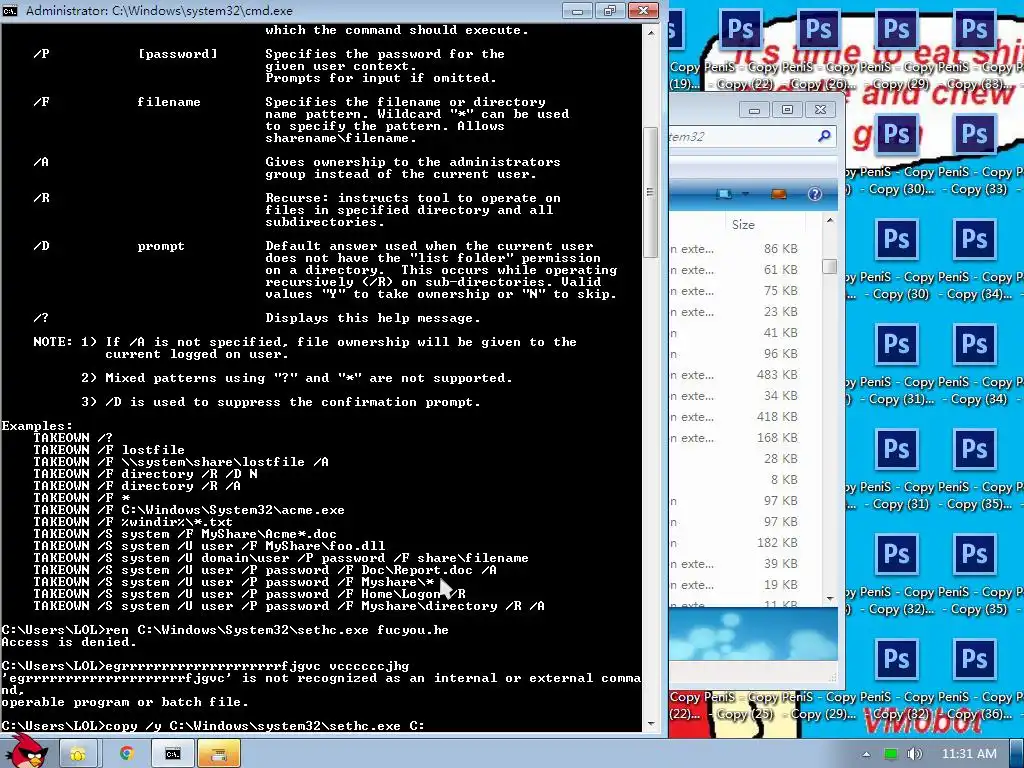The width and height of the screenshot is (1024, 768).
Task: Toggle the Explorer preview pane icon
Action: (x=778, y=194)
